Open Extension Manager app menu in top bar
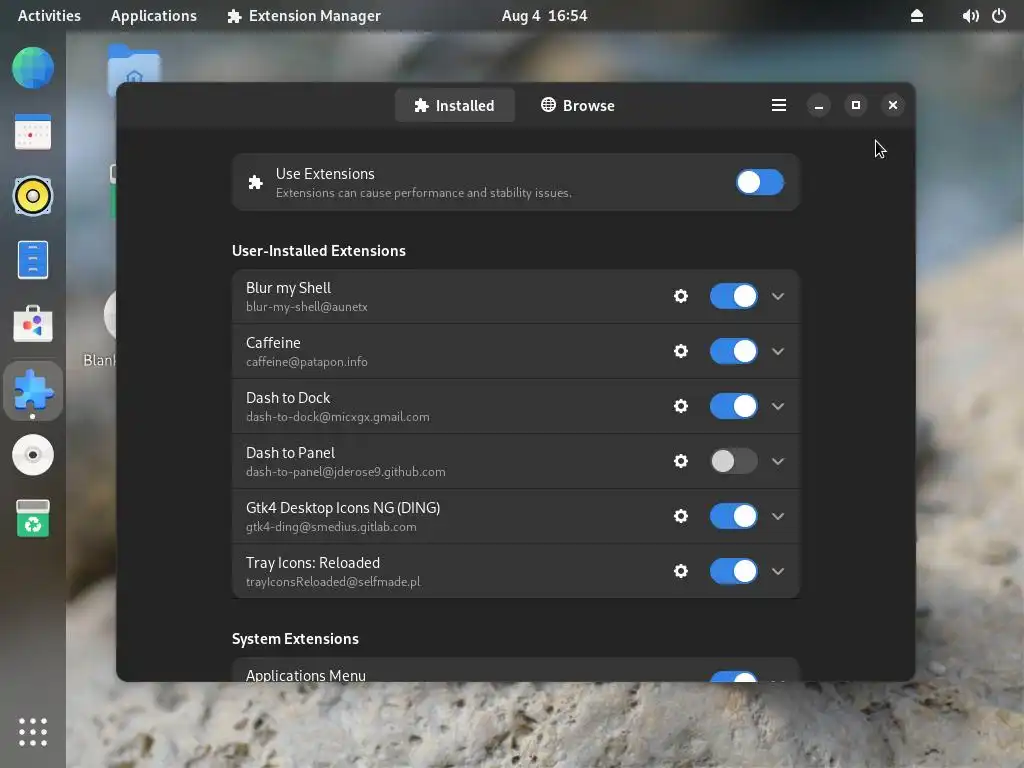The width and height of the screenshot is (1024, 768). click(x=304, y=16)
